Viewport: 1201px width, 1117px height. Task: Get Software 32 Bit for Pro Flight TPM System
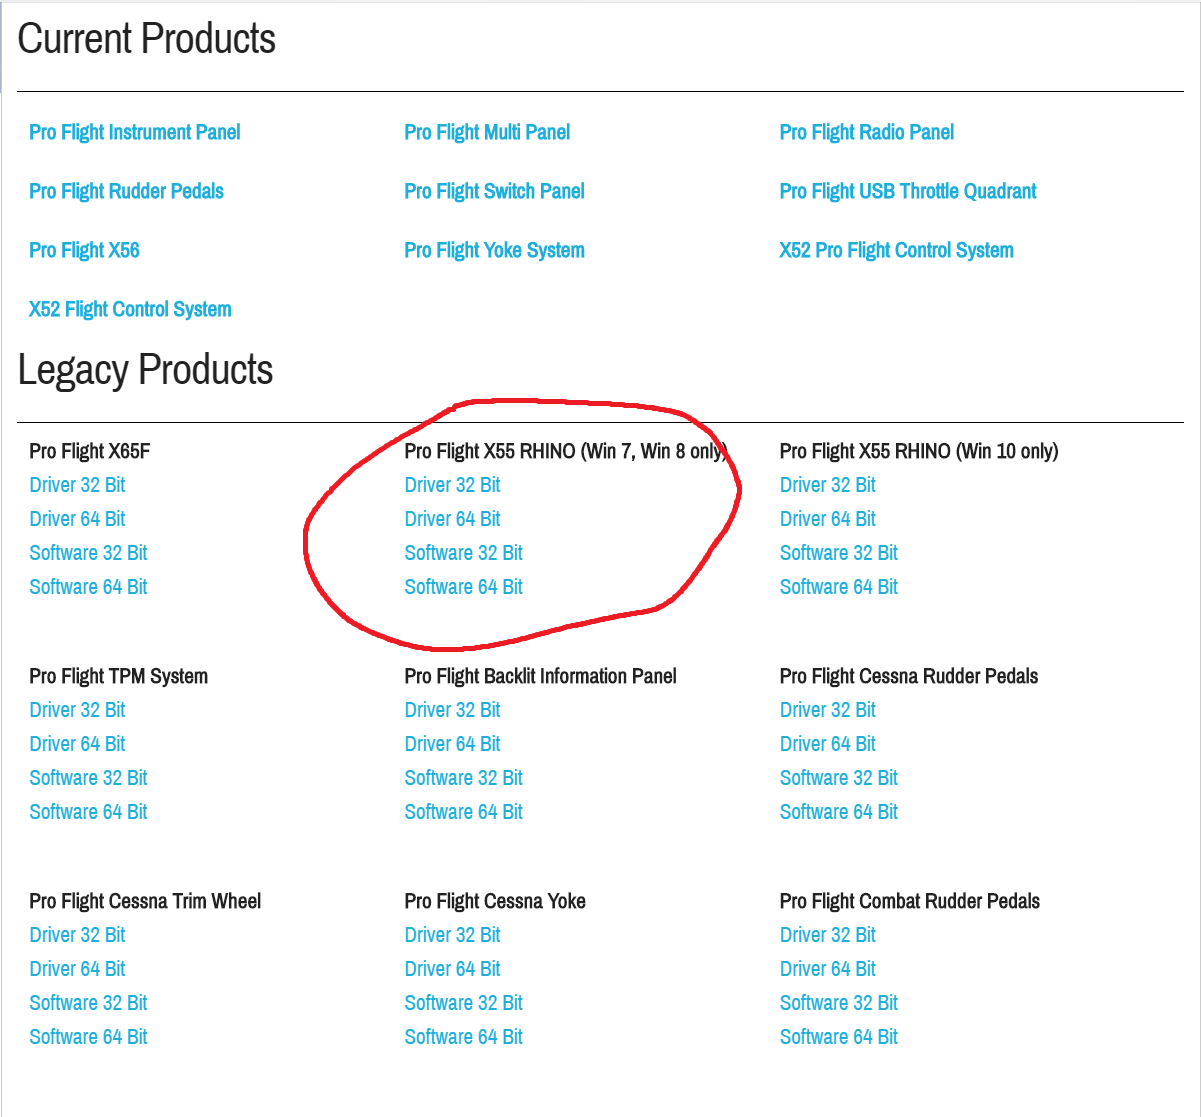[88, 778]
